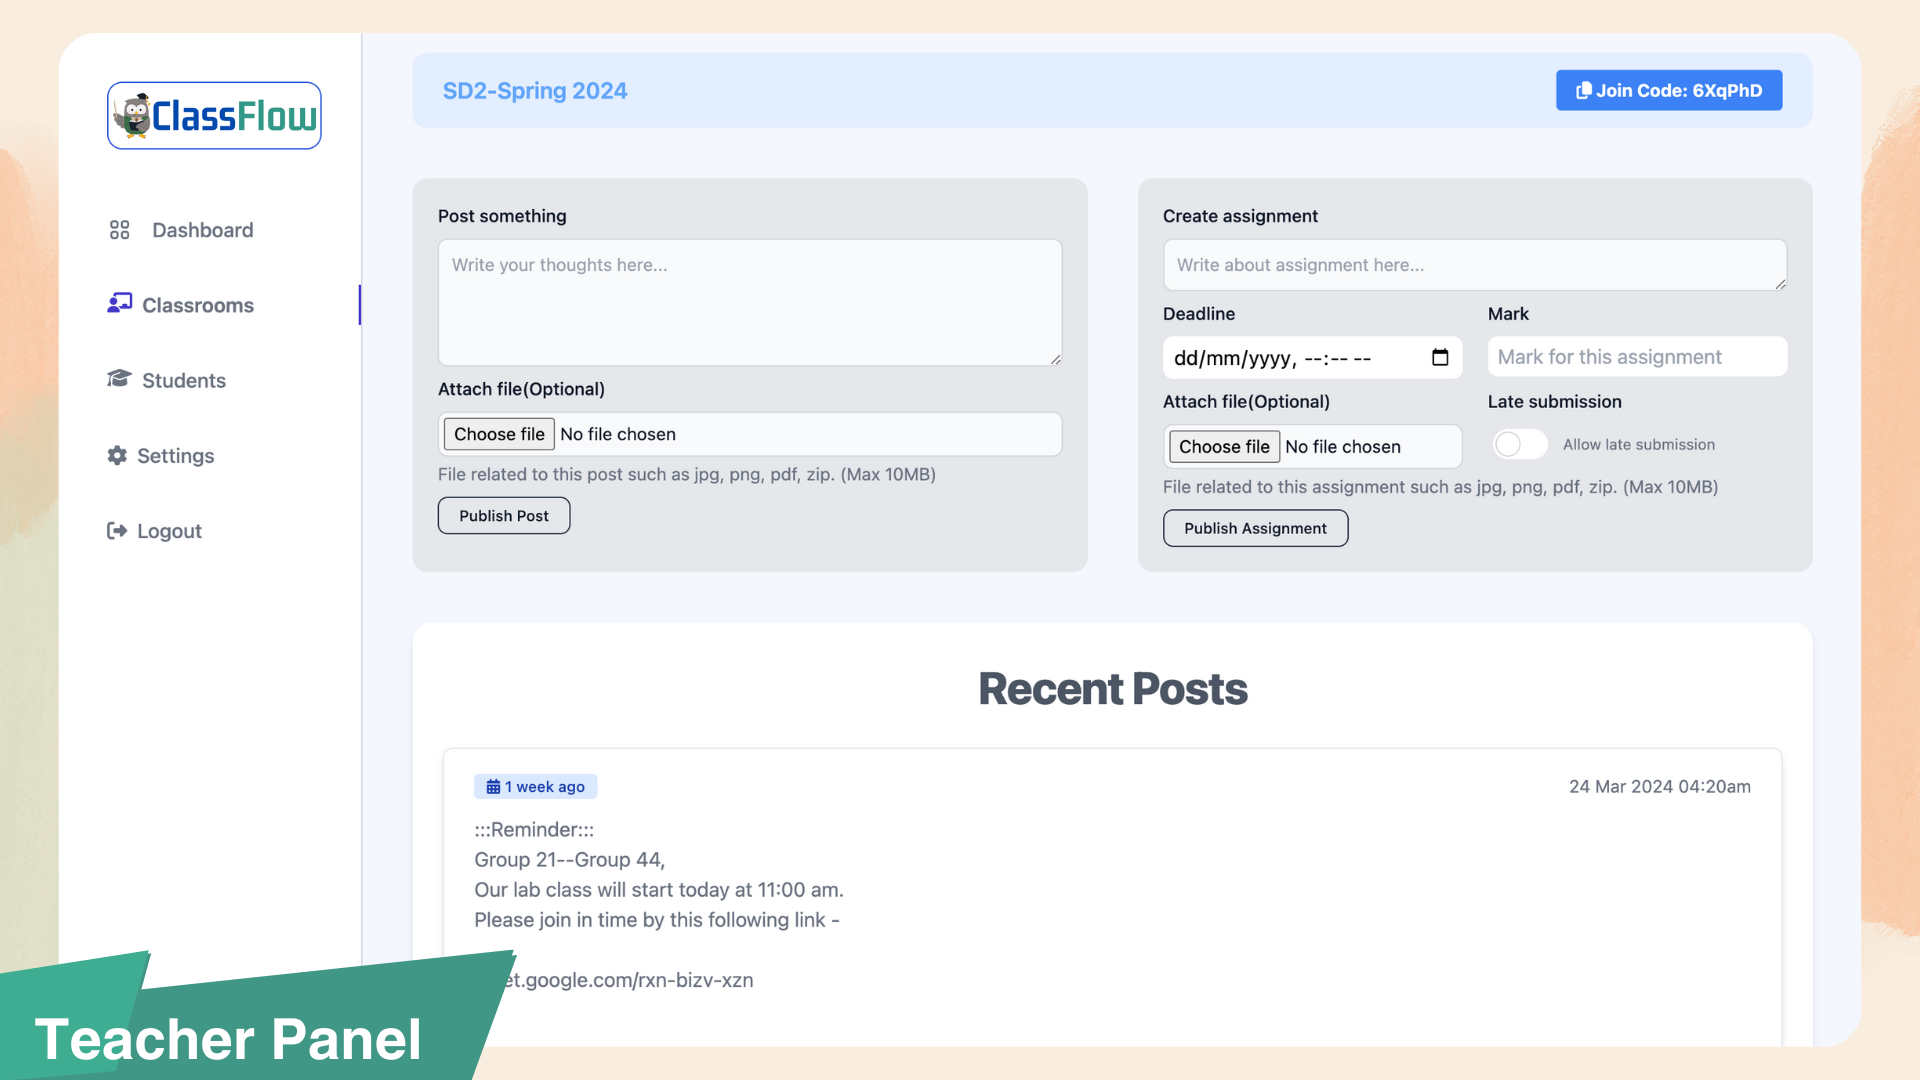The image size is (1920, 1080).
Task: Click the 'Create assignment' heading
Action: 1240,216
